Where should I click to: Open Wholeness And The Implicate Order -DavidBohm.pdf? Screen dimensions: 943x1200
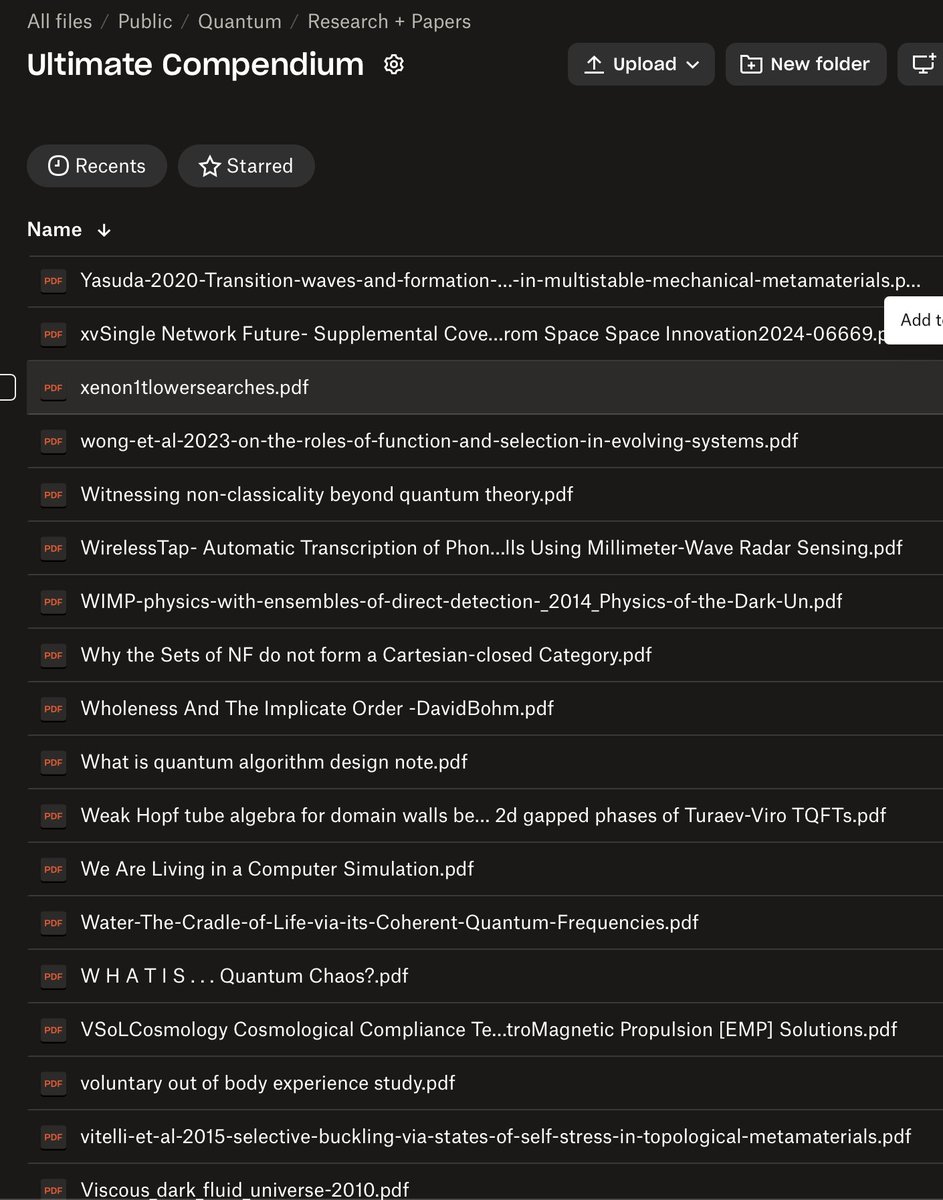pos(317,708)
